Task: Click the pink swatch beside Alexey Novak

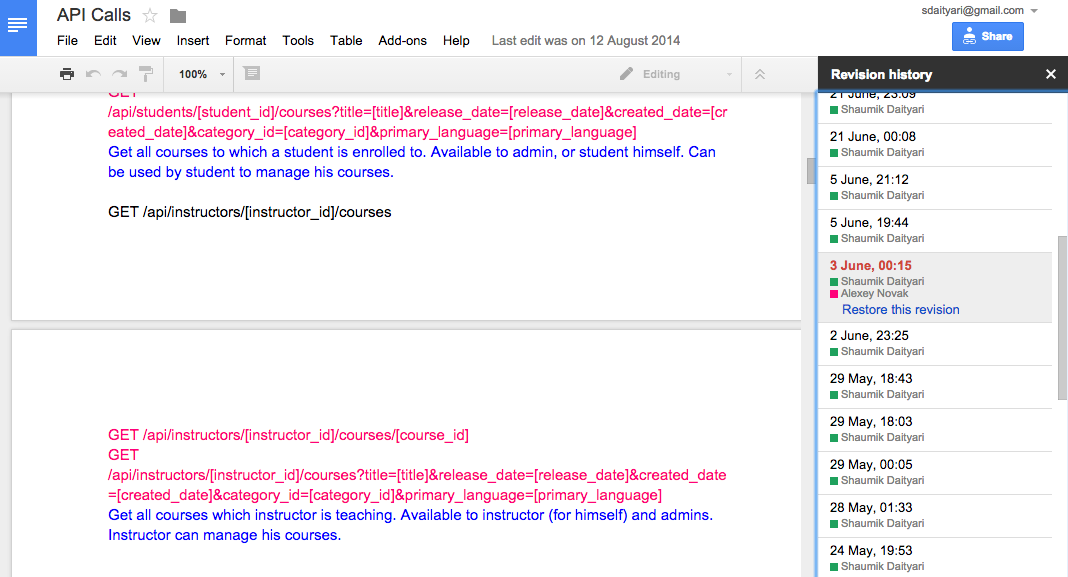Action: [834, 294]
